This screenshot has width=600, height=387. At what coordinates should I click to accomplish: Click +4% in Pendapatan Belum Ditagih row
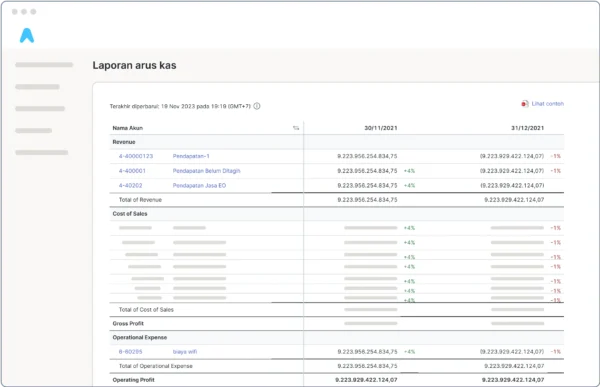(409, 171)
